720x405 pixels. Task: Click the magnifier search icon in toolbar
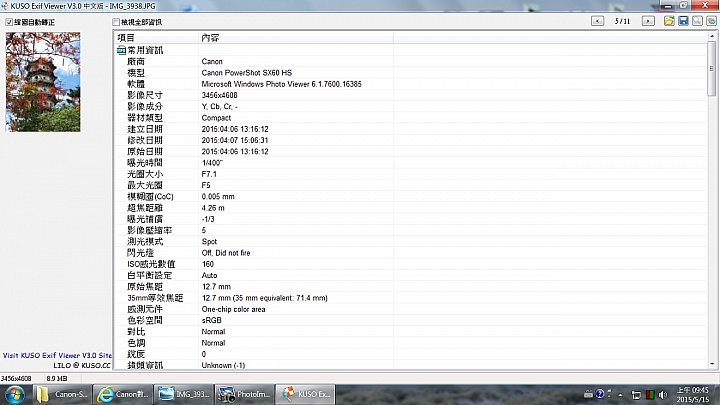[698, 21]
